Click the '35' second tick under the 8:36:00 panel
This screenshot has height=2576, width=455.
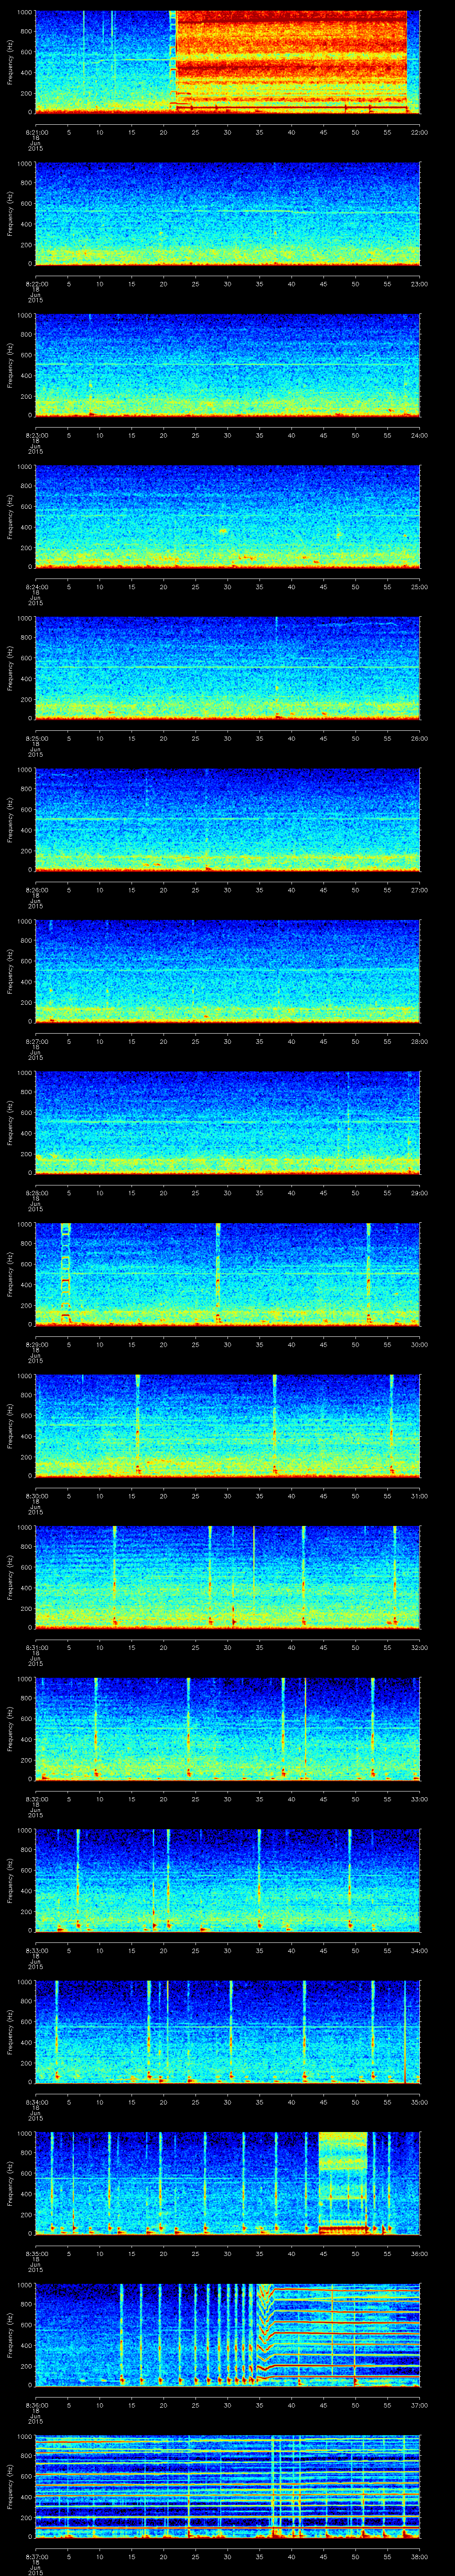coord(260,2405)
